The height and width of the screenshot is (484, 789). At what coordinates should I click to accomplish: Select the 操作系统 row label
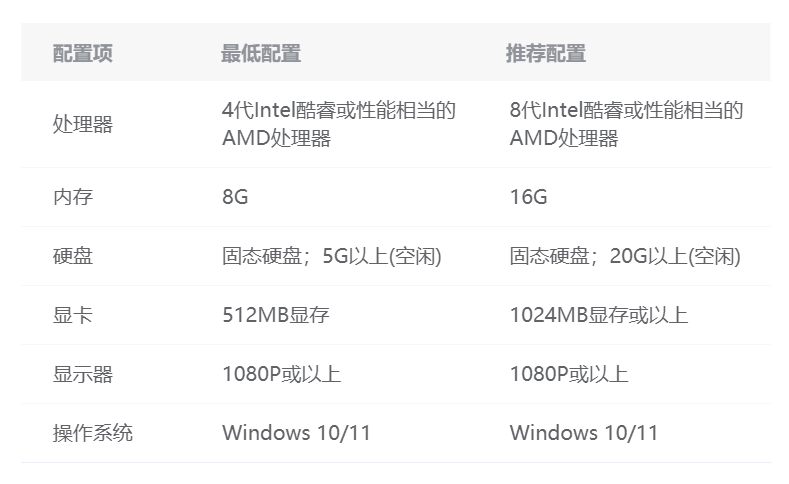tap(93, 433)
